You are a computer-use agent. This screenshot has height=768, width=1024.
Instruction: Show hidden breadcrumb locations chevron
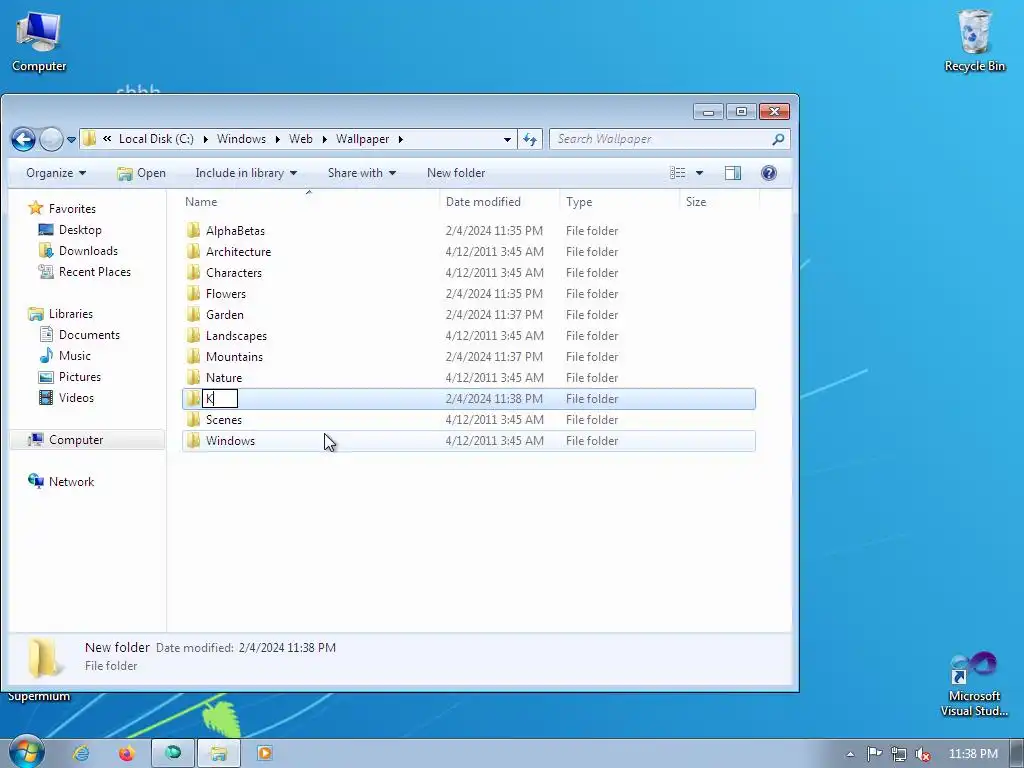(x=107, y=138)
